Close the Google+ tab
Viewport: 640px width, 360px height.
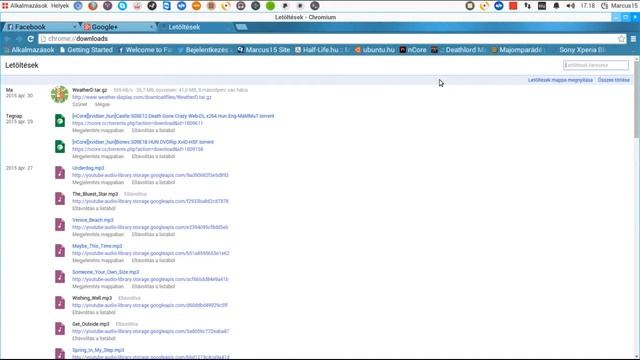click(x=151, y=27)
